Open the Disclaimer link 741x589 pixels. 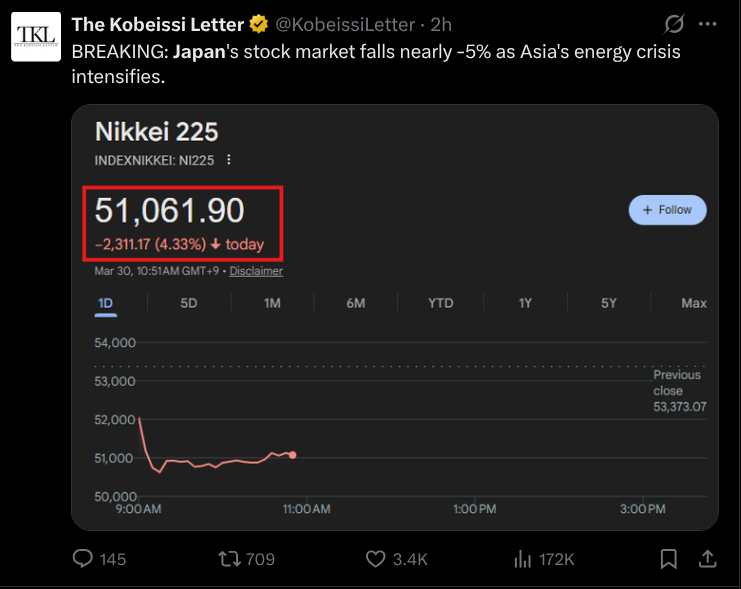coord(256,271)
